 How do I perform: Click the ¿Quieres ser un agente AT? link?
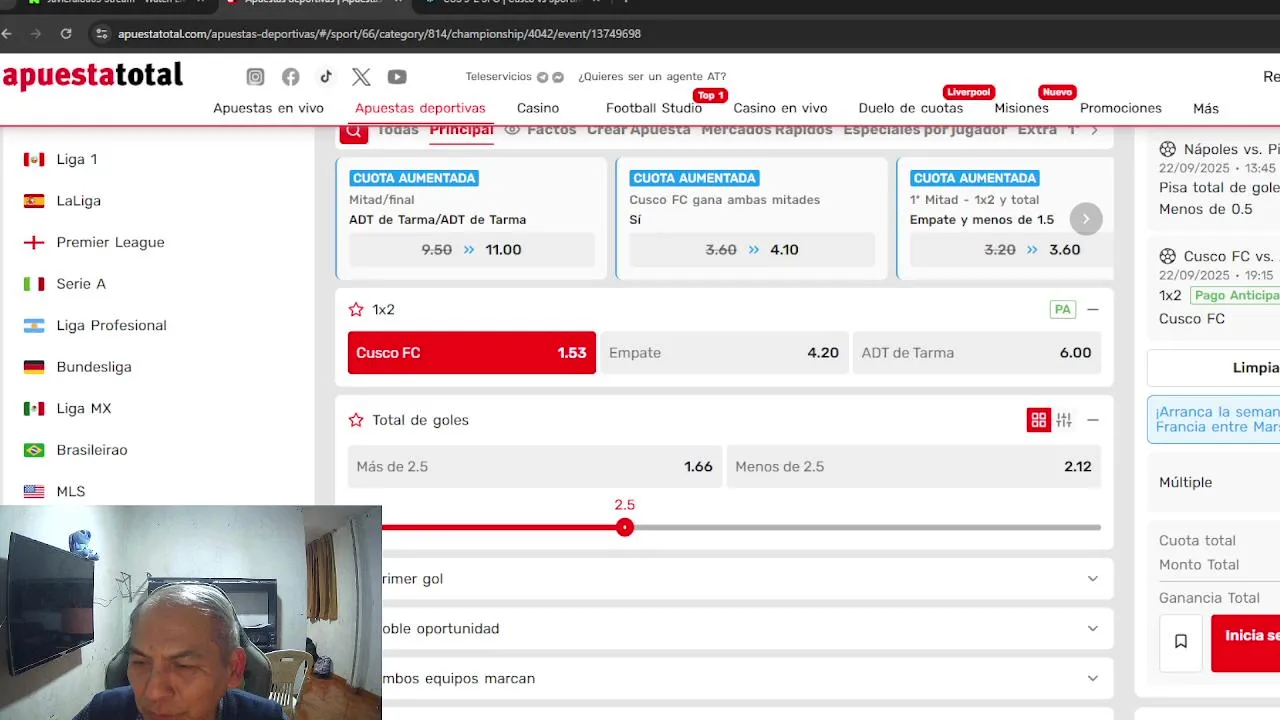tap(652, 77)
